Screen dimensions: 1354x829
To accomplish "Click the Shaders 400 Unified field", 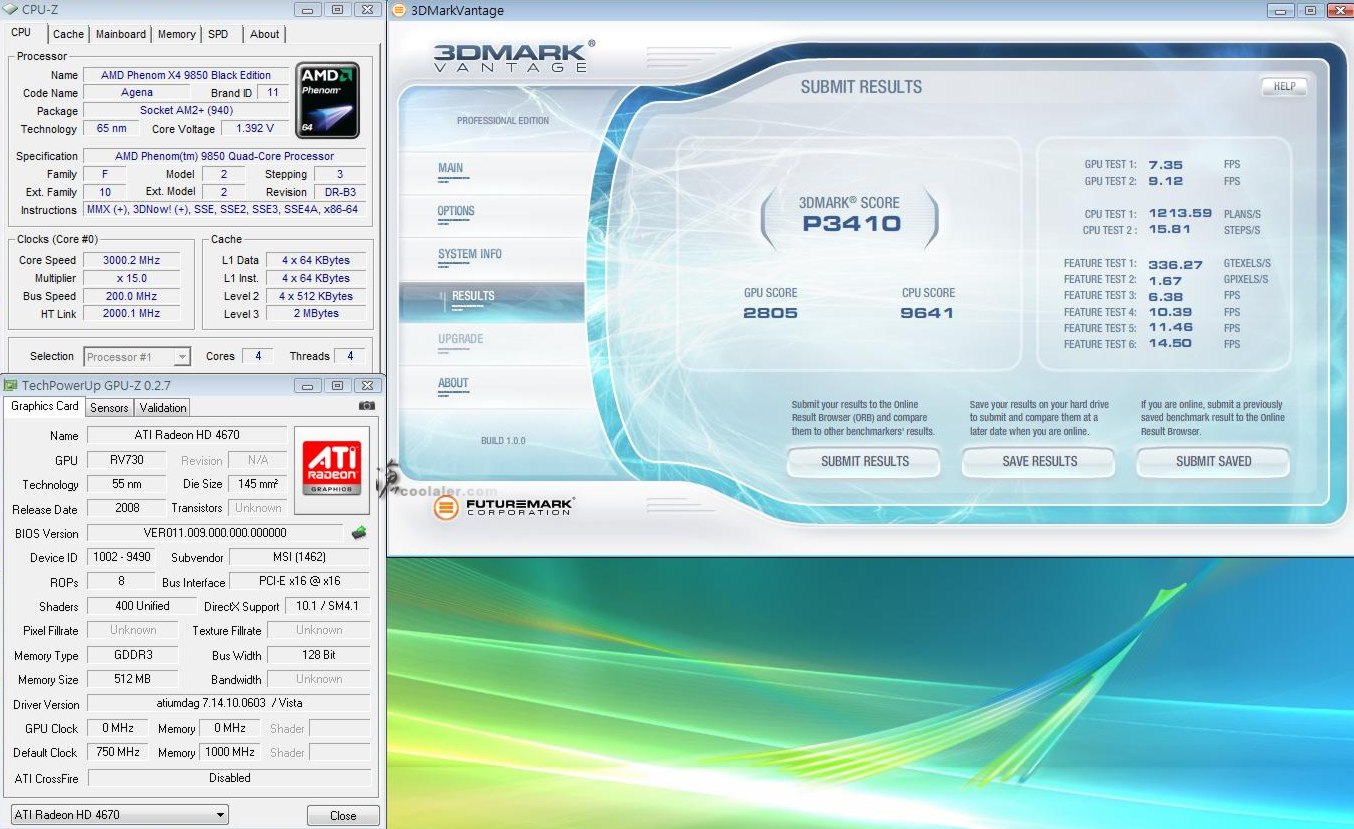I will pyautogui.click(x=142, y=606).
